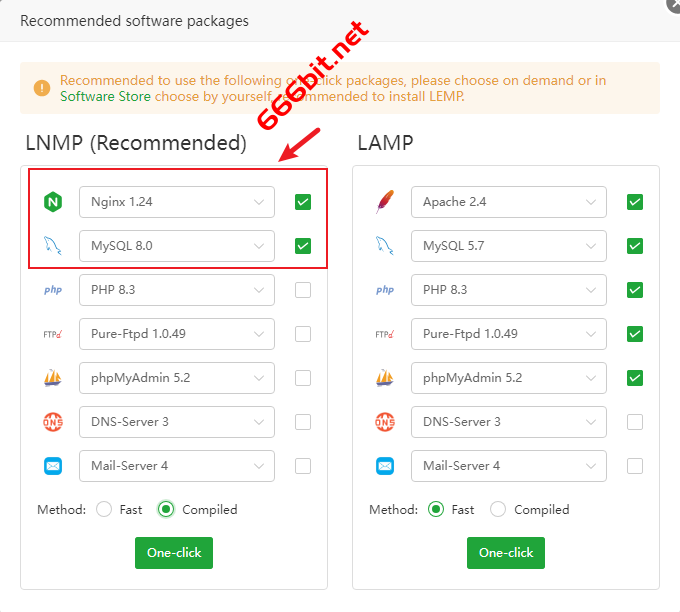Viewport: 680px width, 612px height.
Task: Select Fast method for LAMP
Action: pyautogui.click(x=436, y=509)
